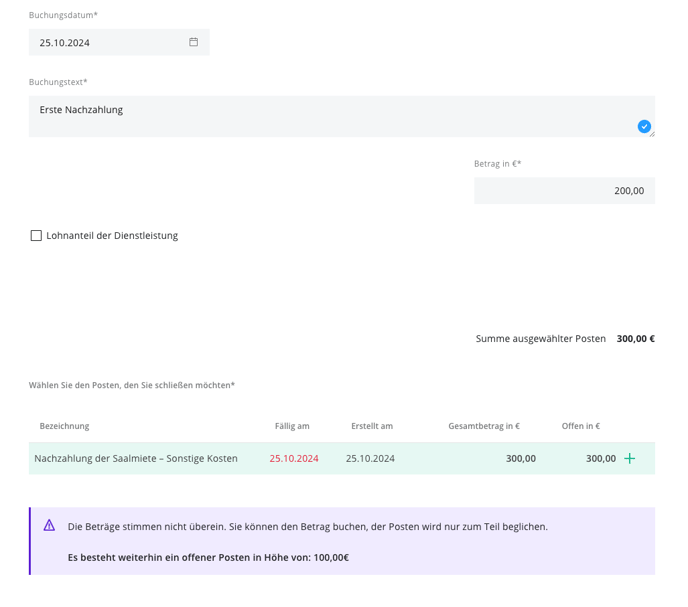Screen dimensions: 688x607
Task: Click the bold sum 300,00 €
Action: [636, 338]
